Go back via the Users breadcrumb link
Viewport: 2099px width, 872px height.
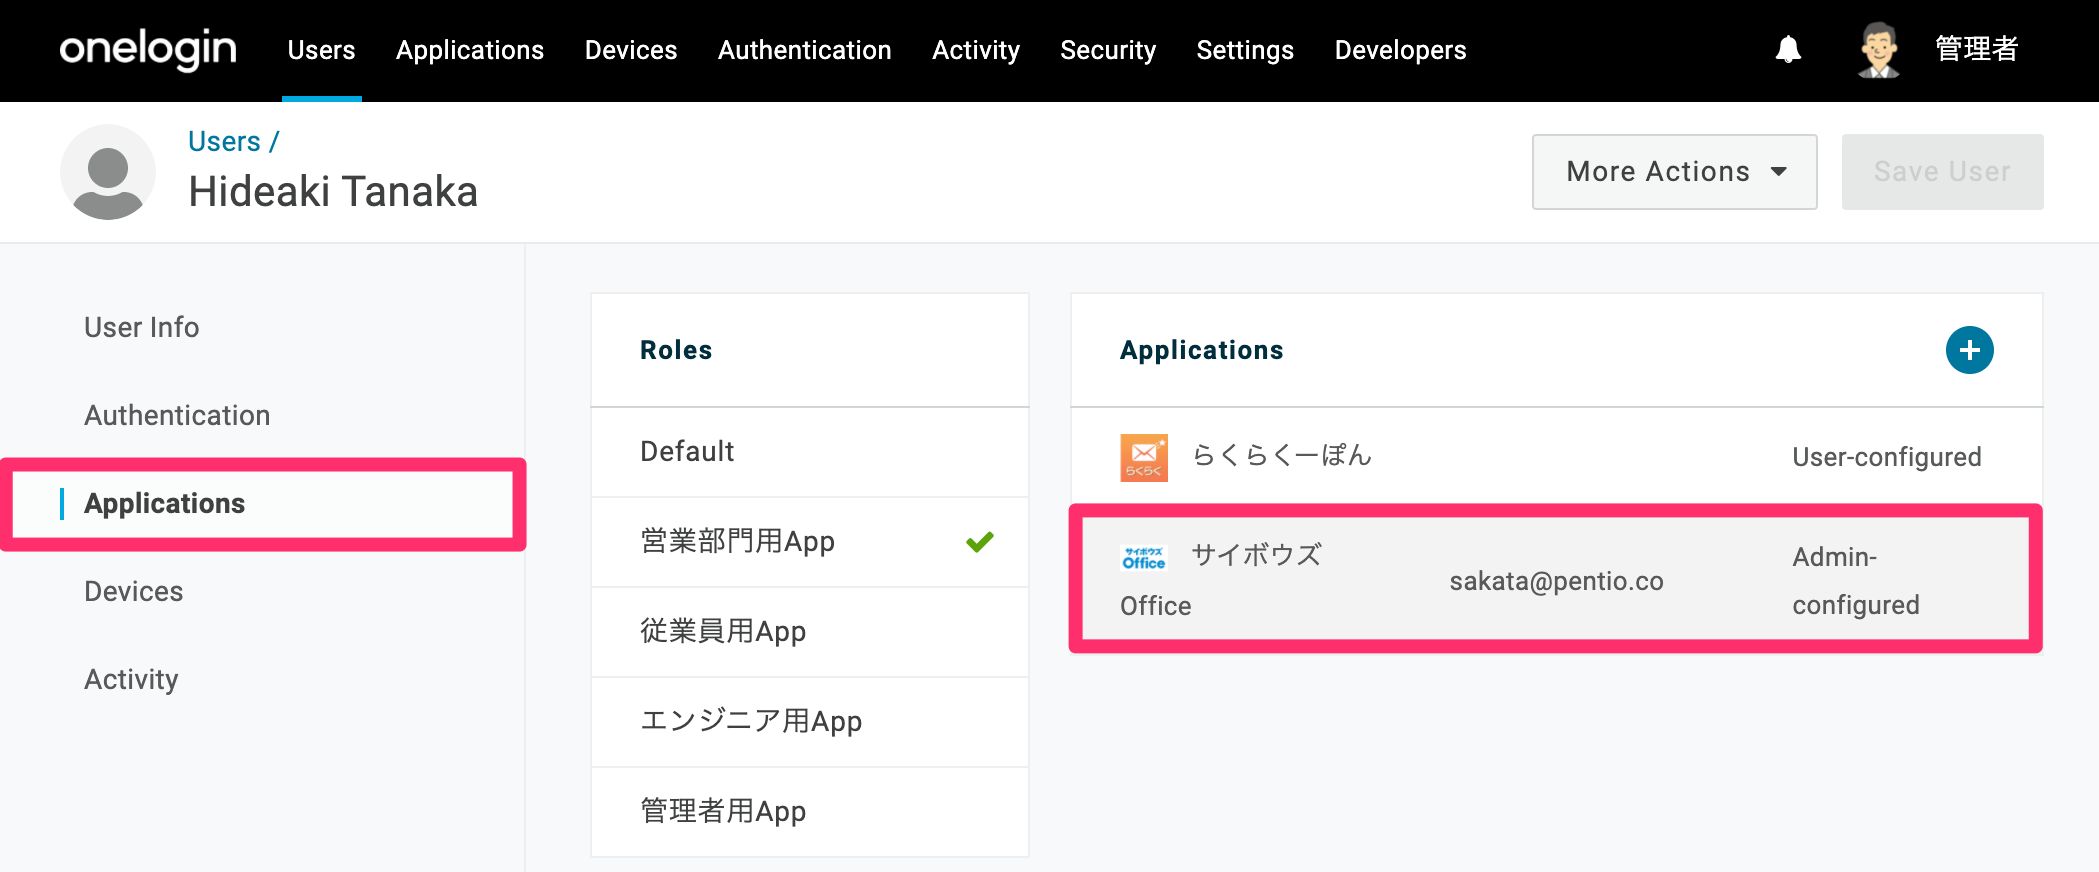(x=224, y=142)
